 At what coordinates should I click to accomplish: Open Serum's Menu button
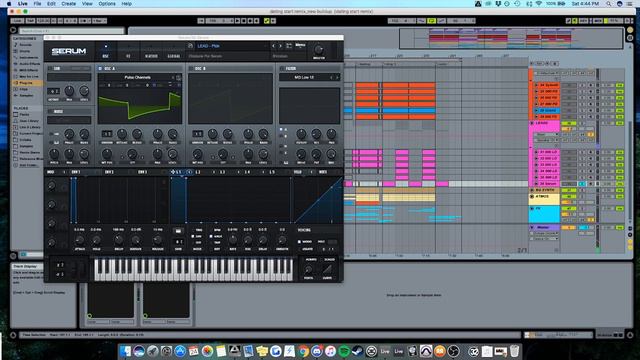pyautogui.click(x=300, y=45)
